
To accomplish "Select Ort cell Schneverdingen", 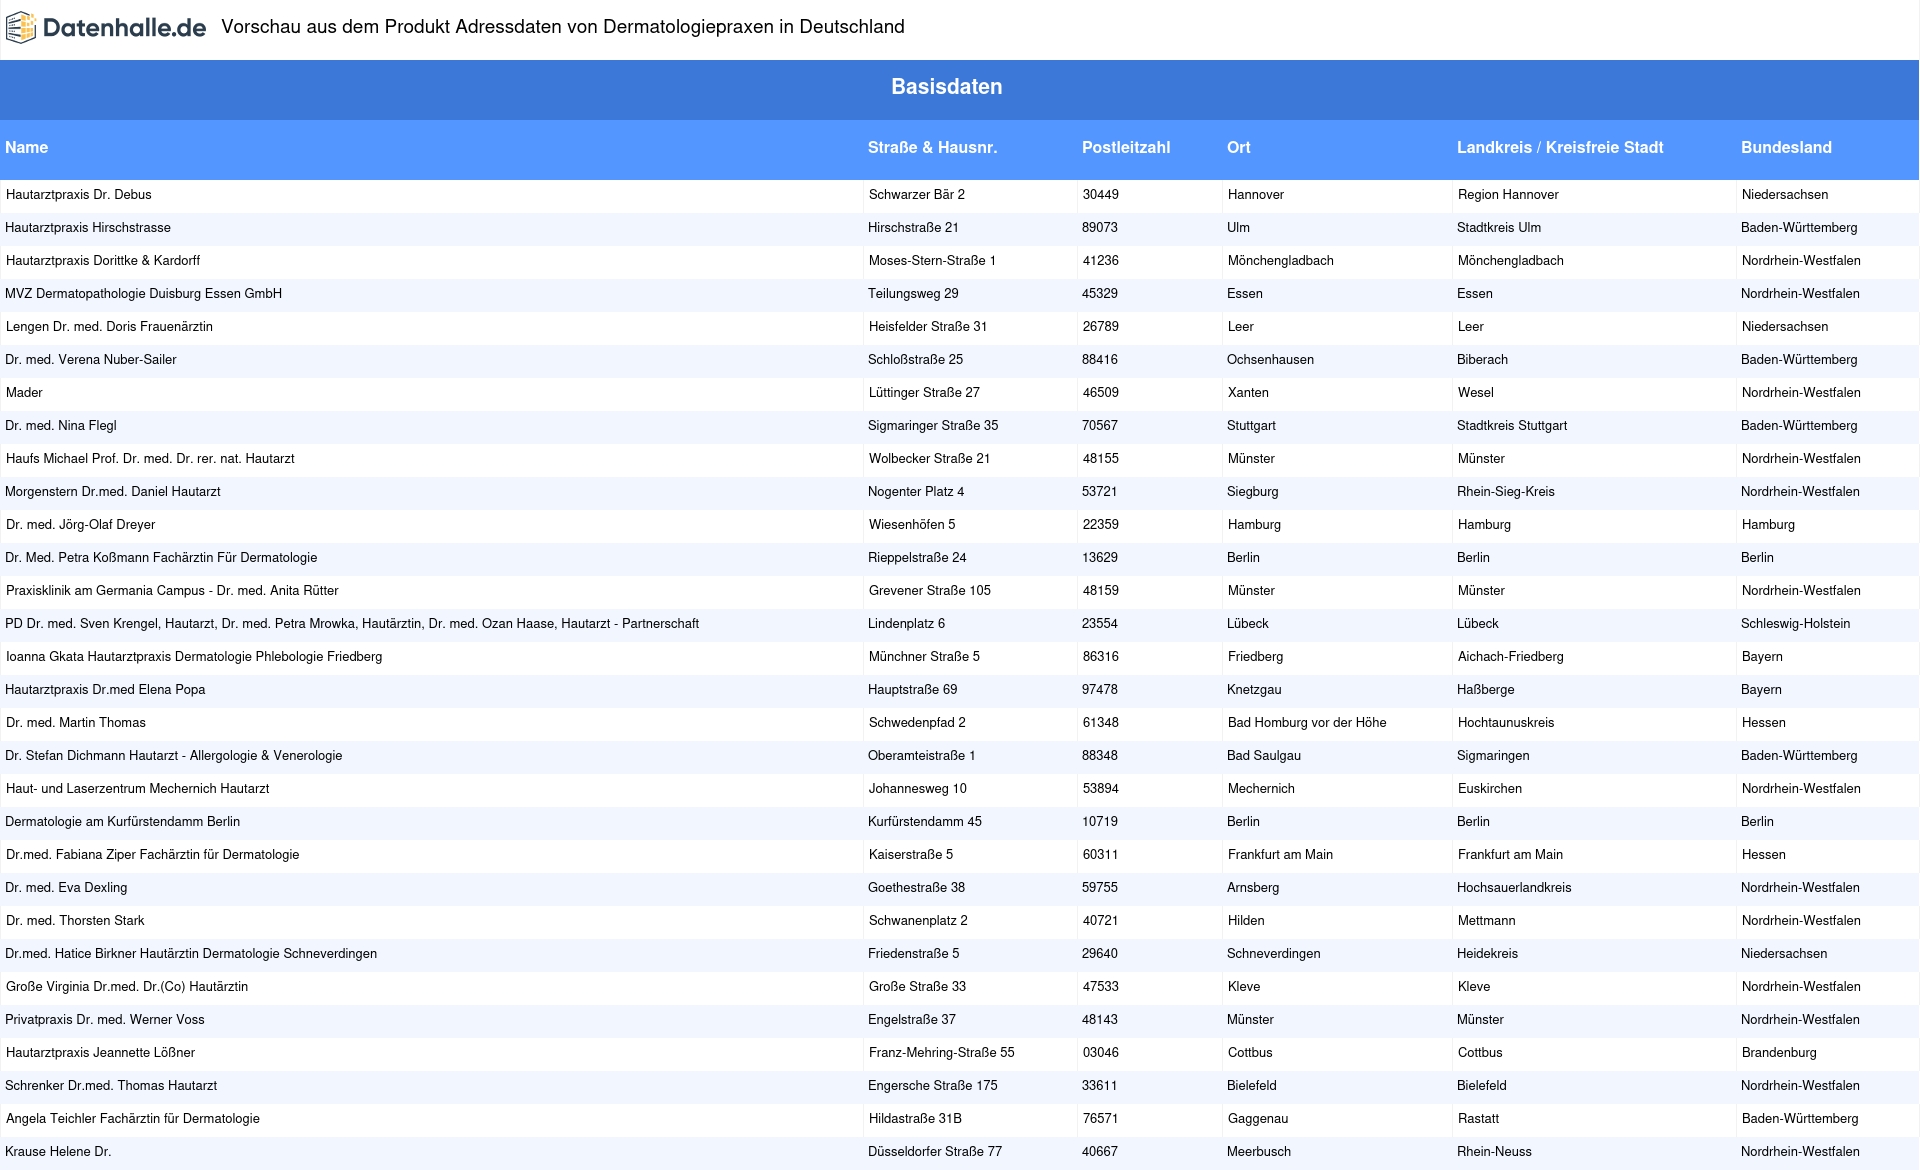I will pyautogui.click(x=1274, y=954).
